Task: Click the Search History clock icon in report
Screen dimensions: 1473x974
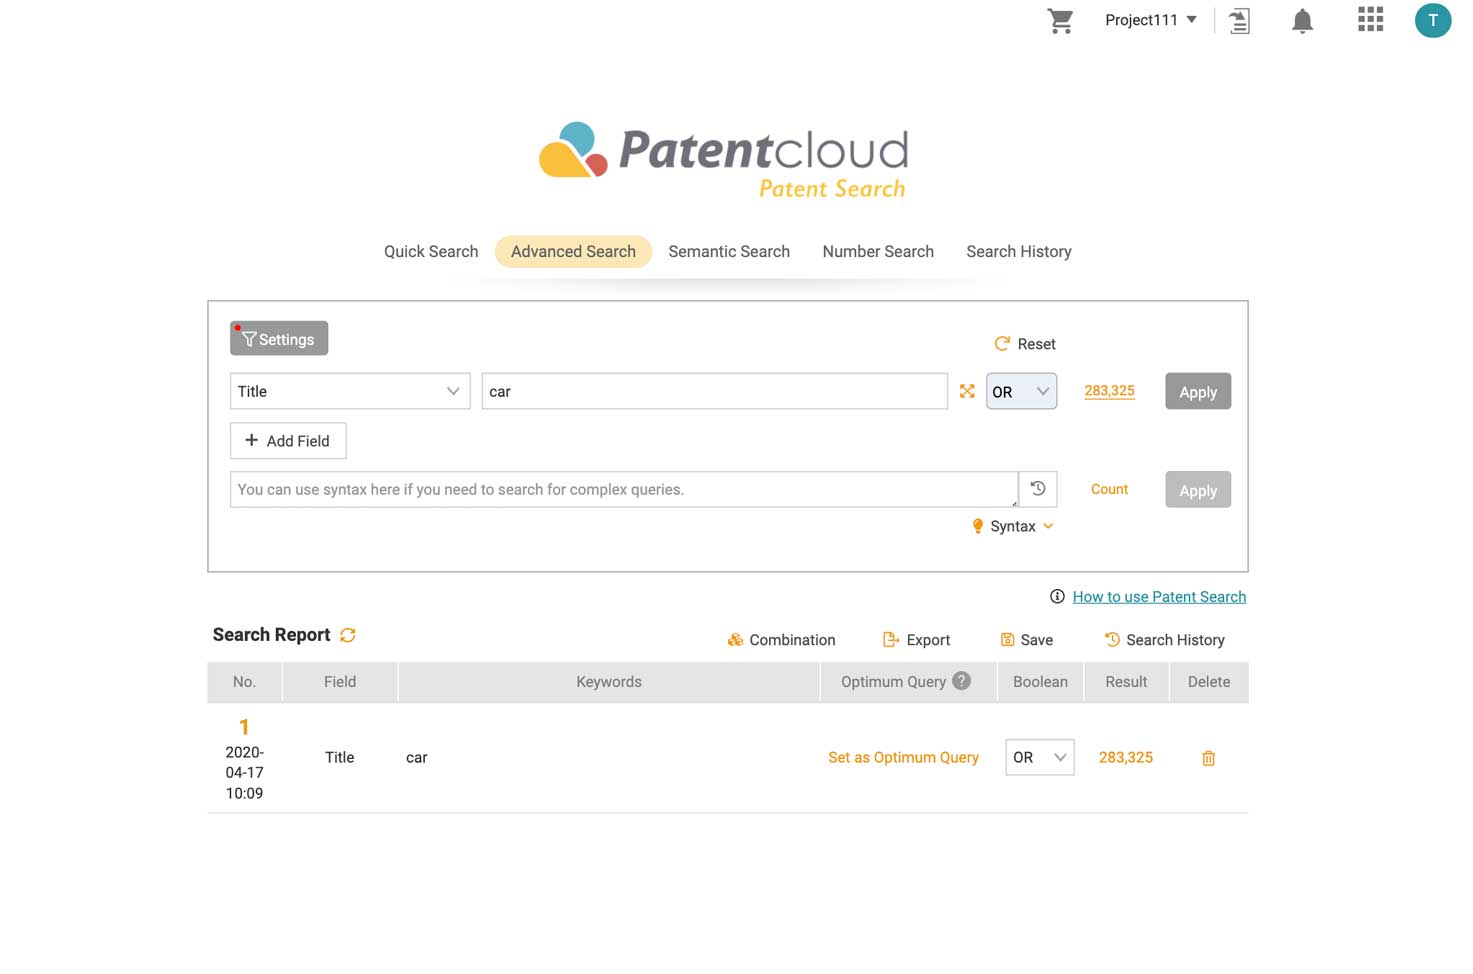Action: click(x=1112, y=639)
